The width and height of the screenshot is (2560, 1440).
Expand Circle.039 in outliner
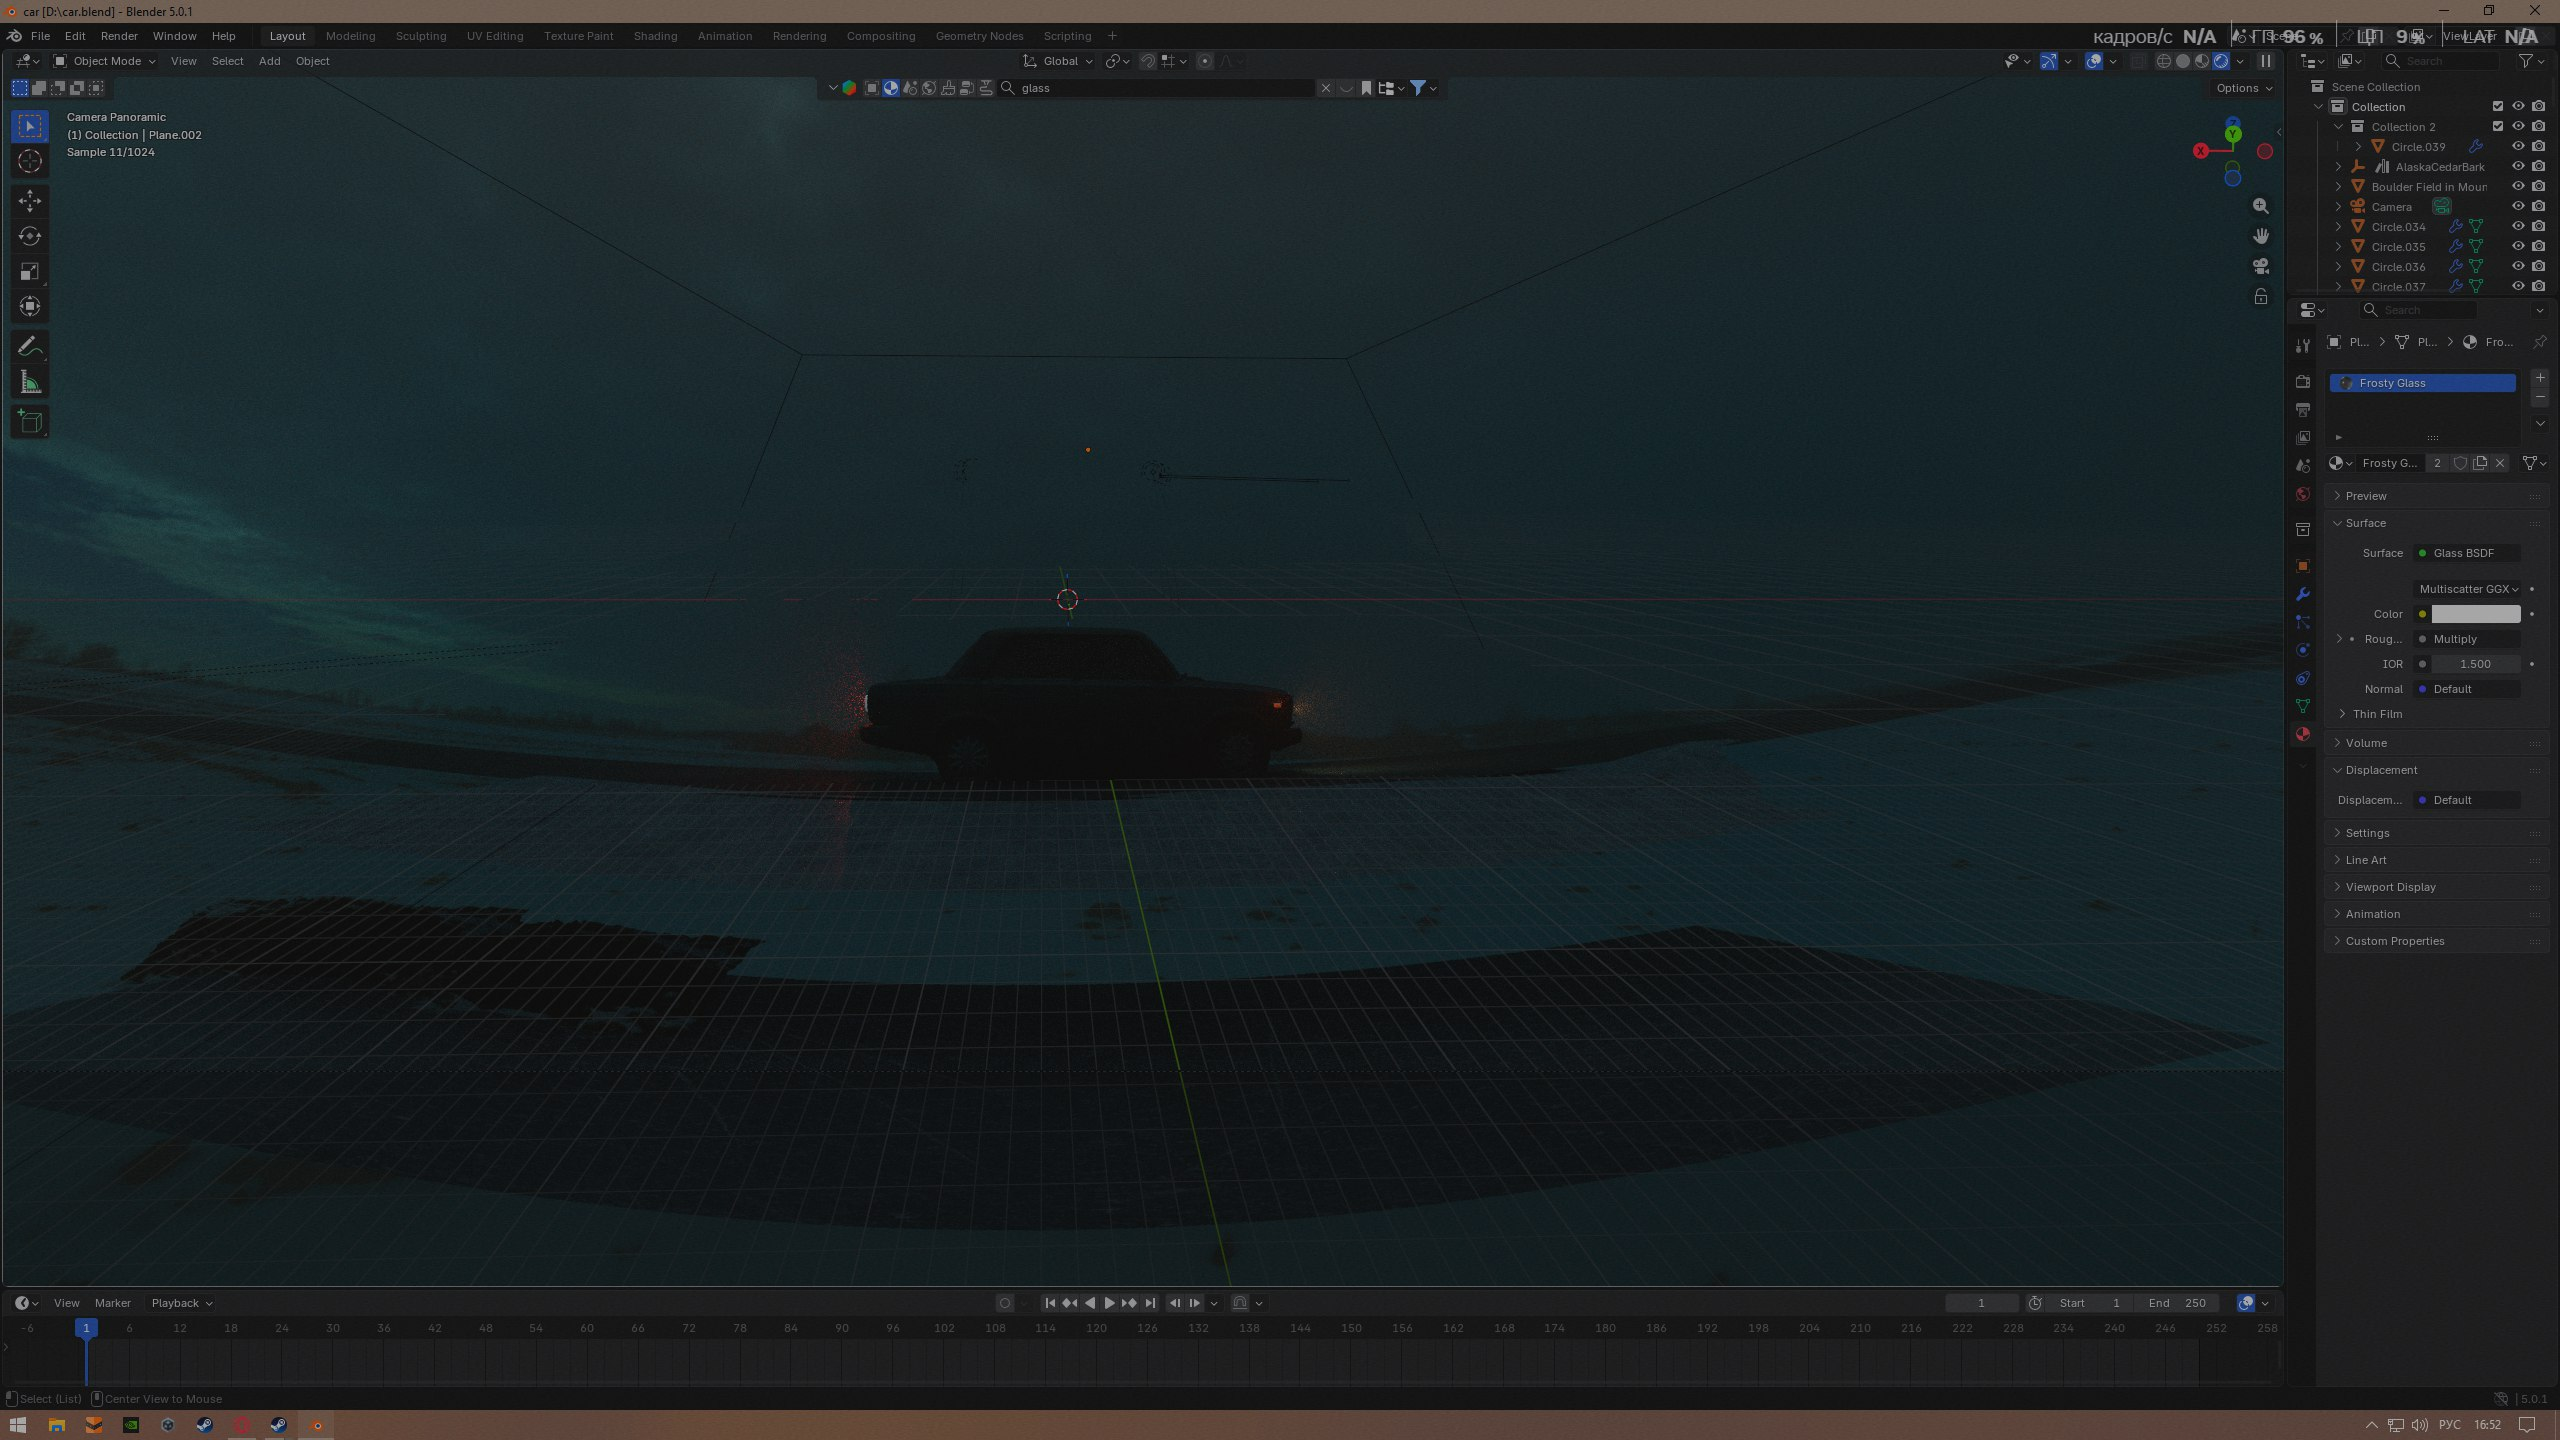click(x=2358, y=147)
